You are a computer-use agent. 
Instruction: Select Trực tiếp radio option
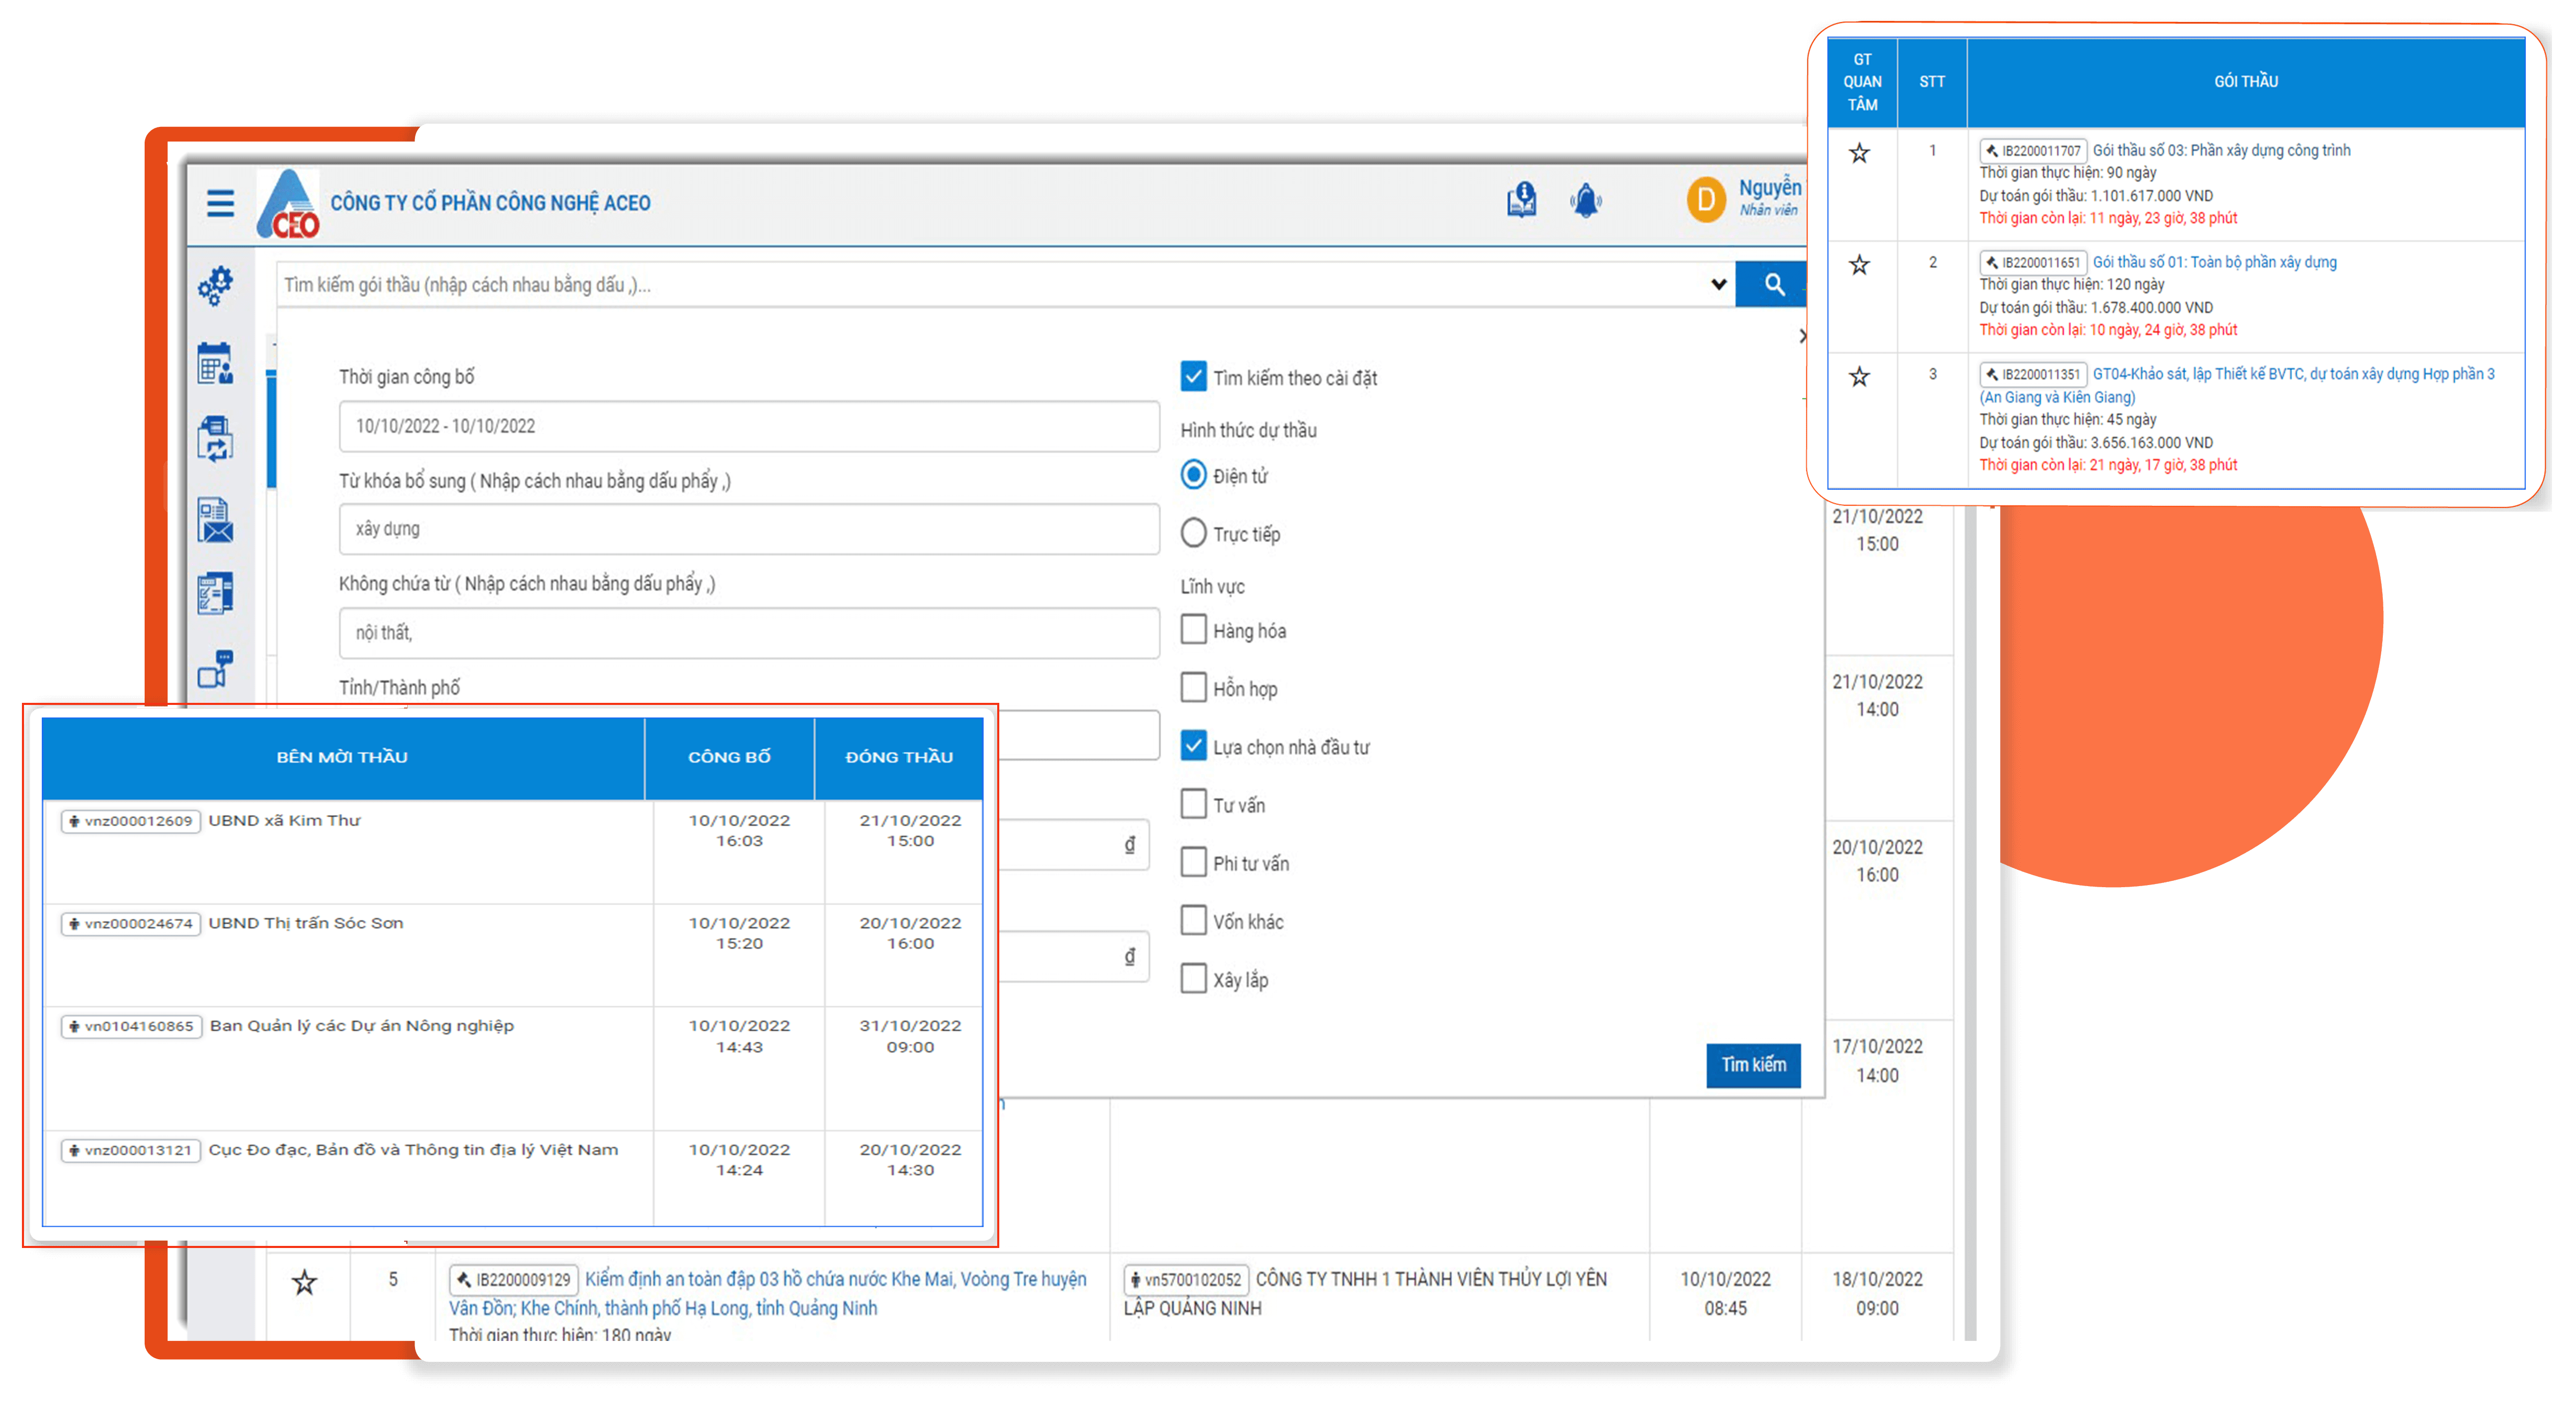tap(1193, 533)
